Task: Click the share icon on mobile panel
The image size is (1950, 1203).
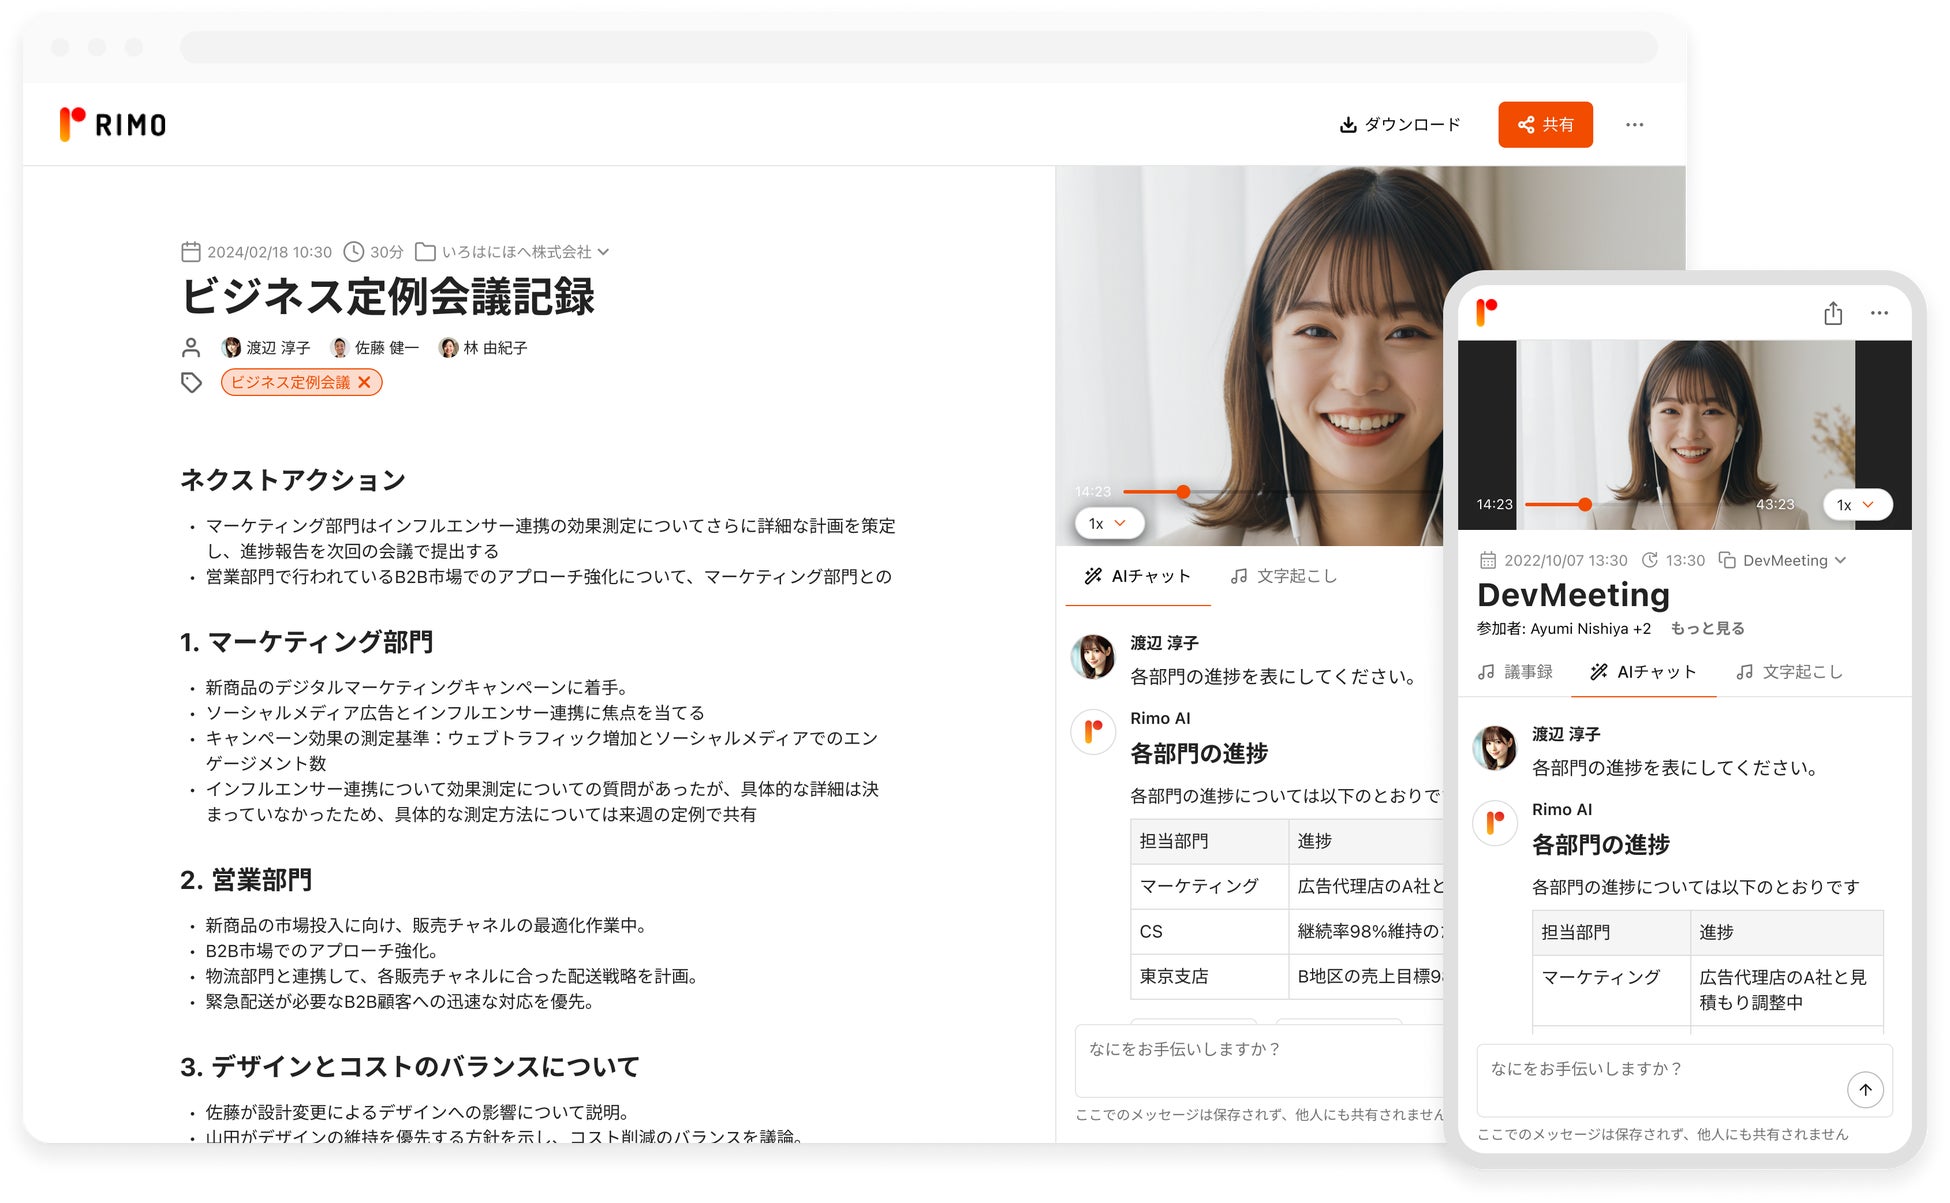Action: click(1832, 314)
